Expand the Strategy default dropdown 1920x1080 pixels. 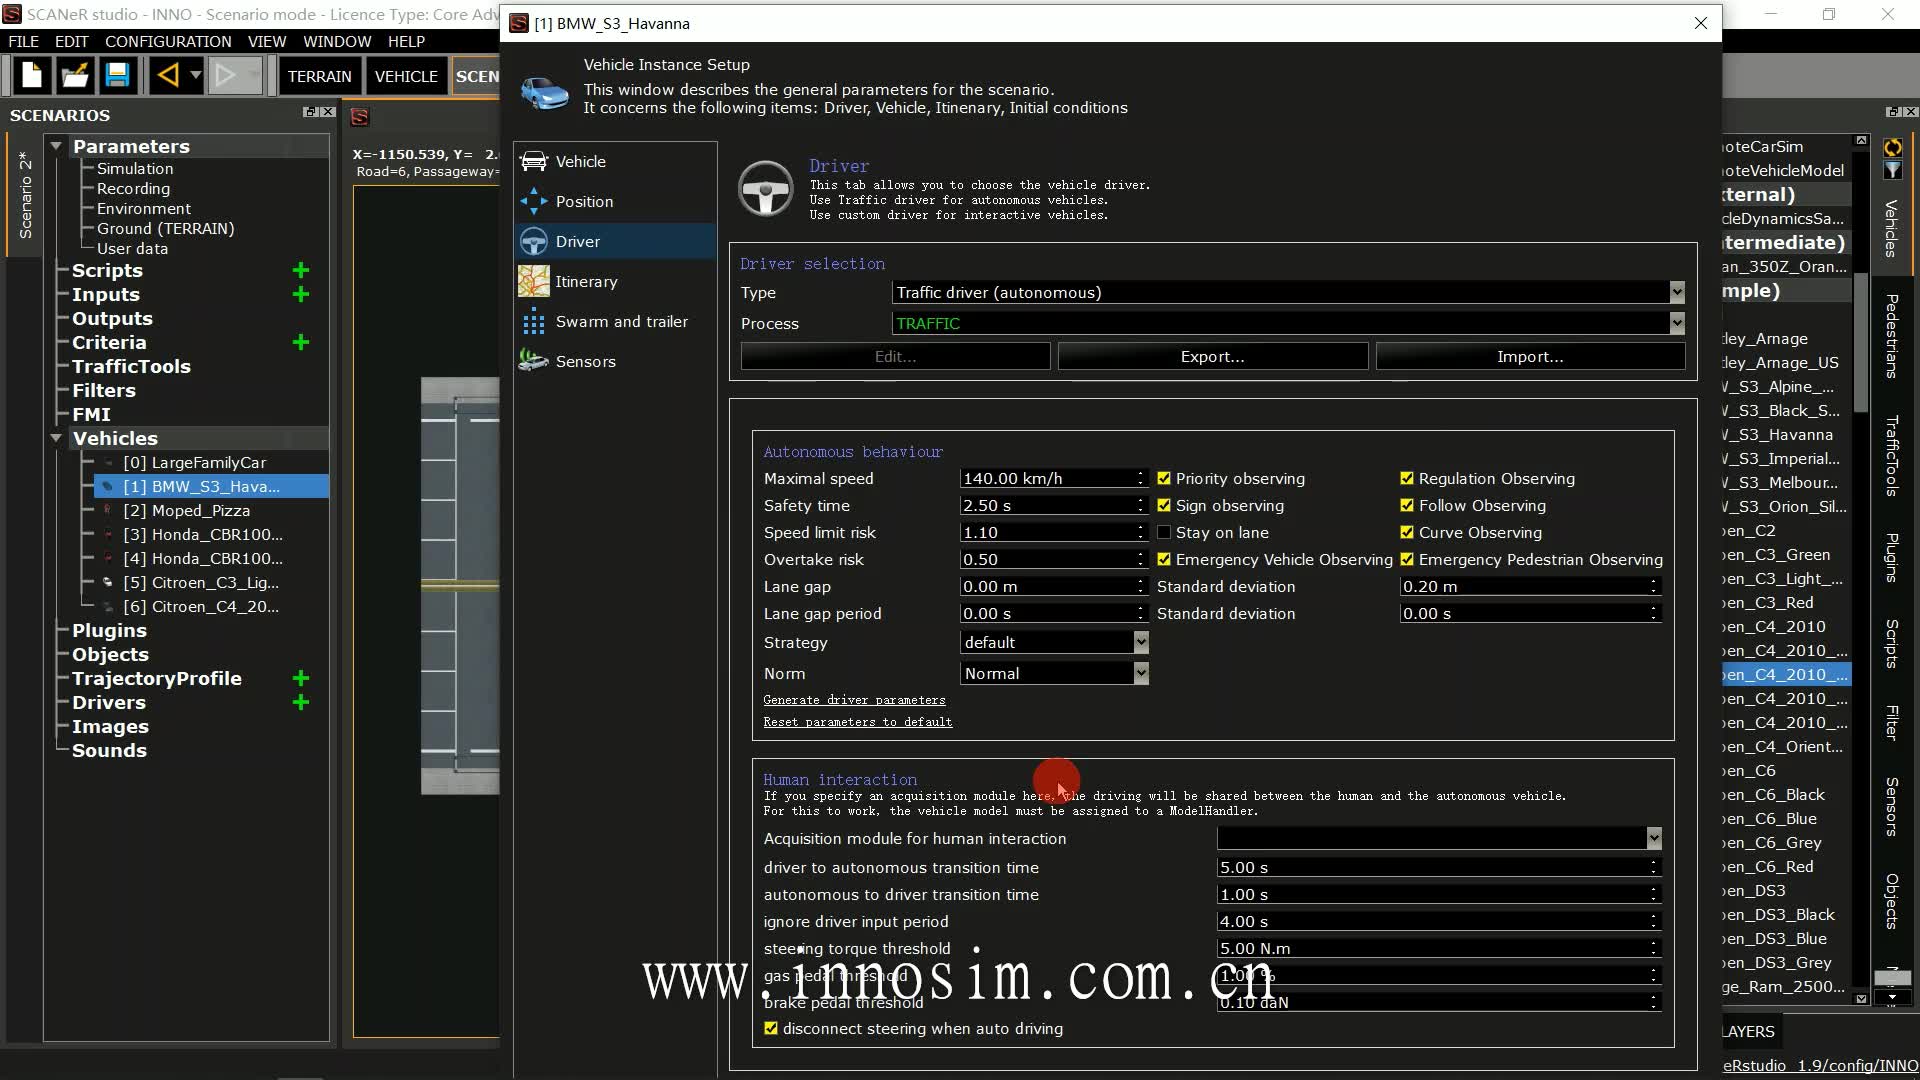1141,643
